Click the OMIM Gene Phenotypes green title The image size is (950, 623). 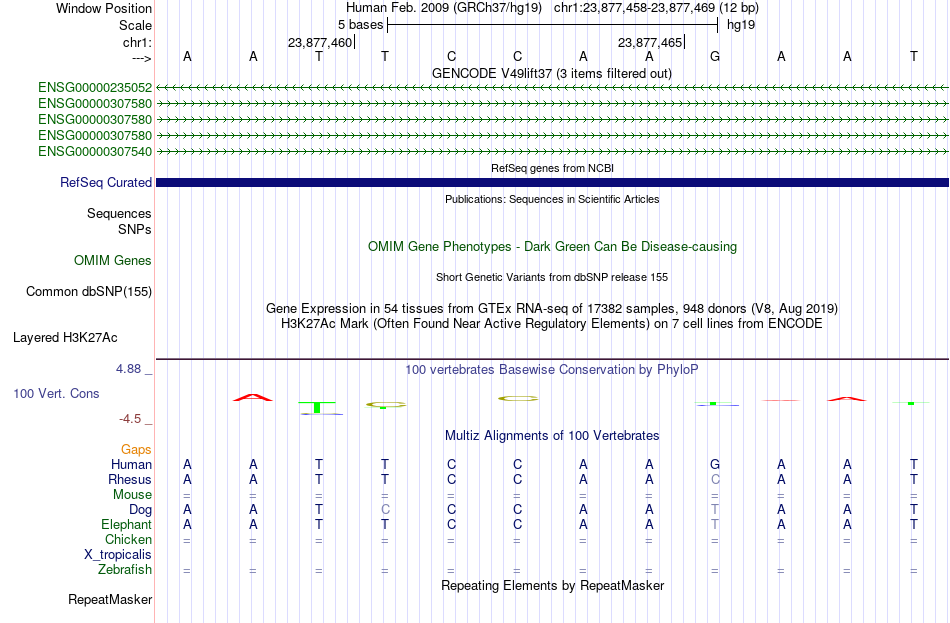tap(552, 247)
